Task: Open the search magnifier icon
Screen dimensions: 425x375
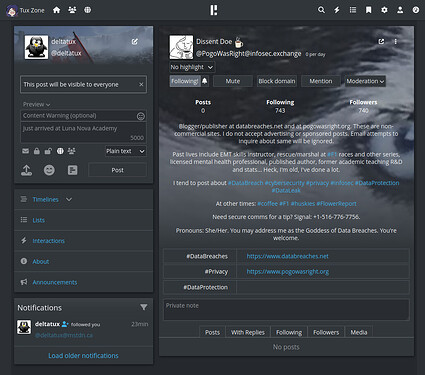Action: pos(321,10)
